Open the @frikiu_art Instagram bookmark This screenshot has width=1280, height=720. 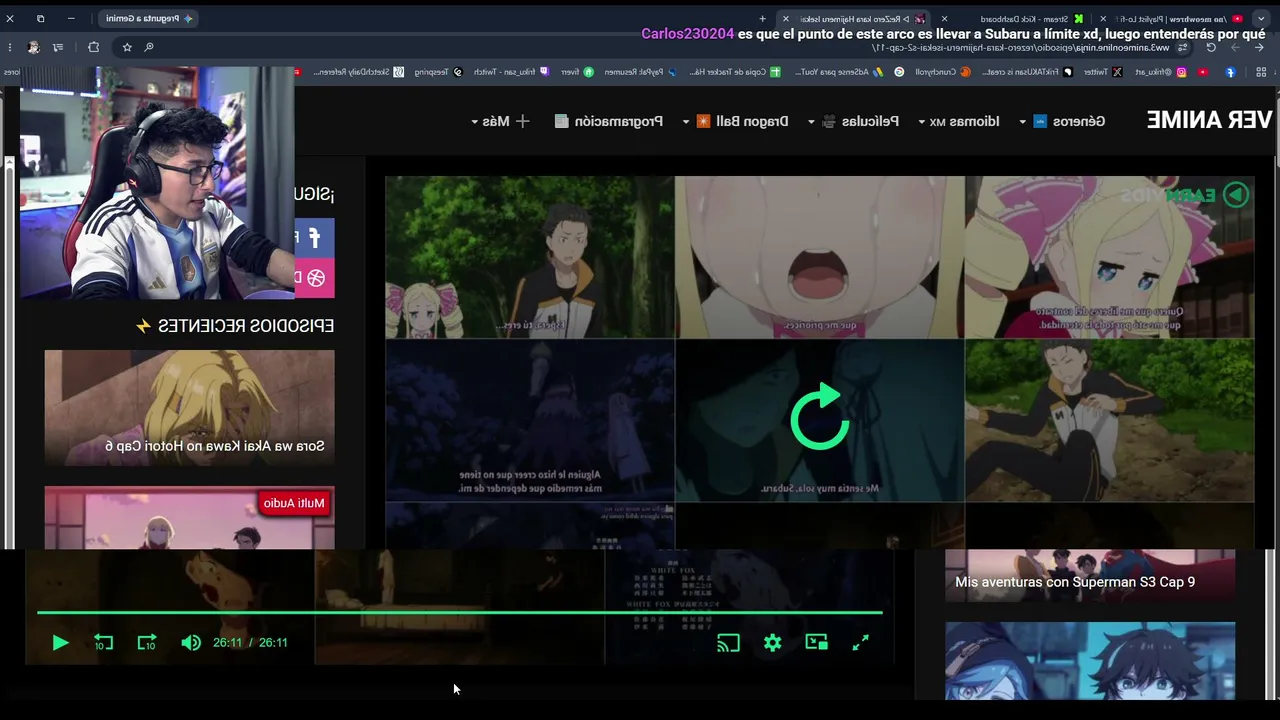(x=1160, y=72)
